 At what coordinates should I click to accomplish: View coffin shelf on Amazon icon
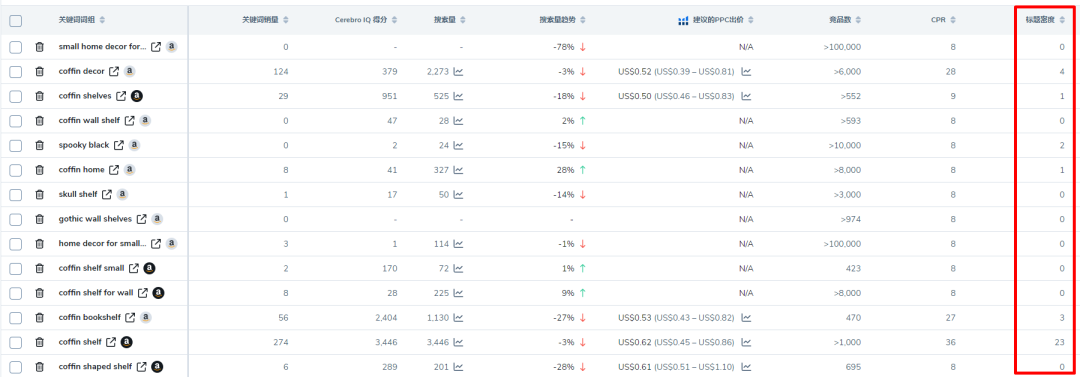[x=127, y=342]
